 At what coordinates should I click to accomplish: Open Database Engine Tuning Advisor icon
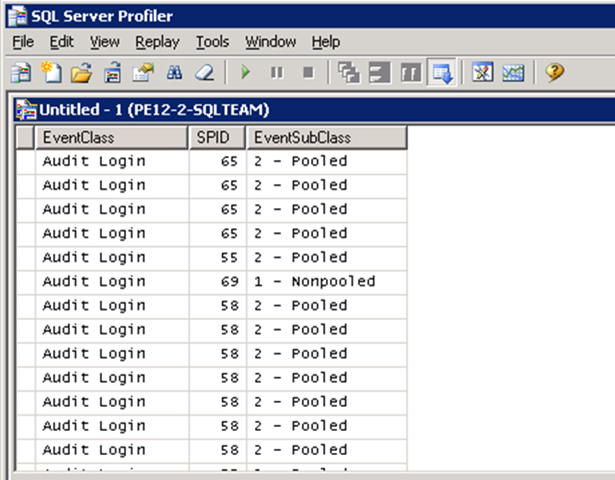coord(483,73)
